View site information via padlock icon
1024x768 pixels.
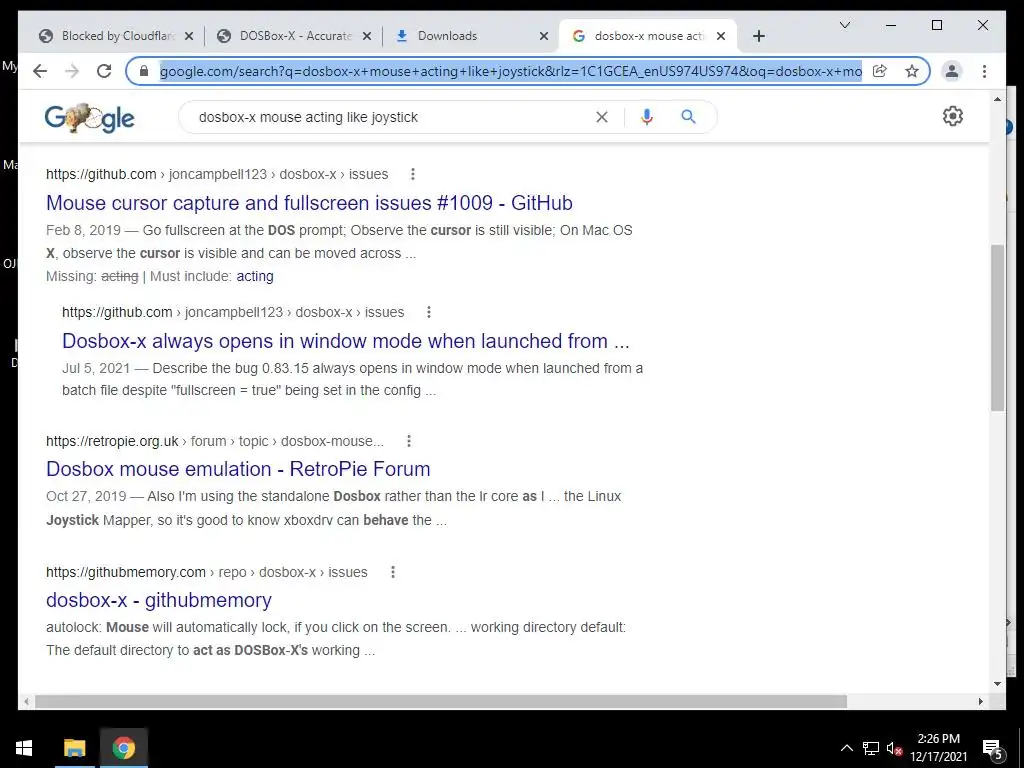[144, 71]
